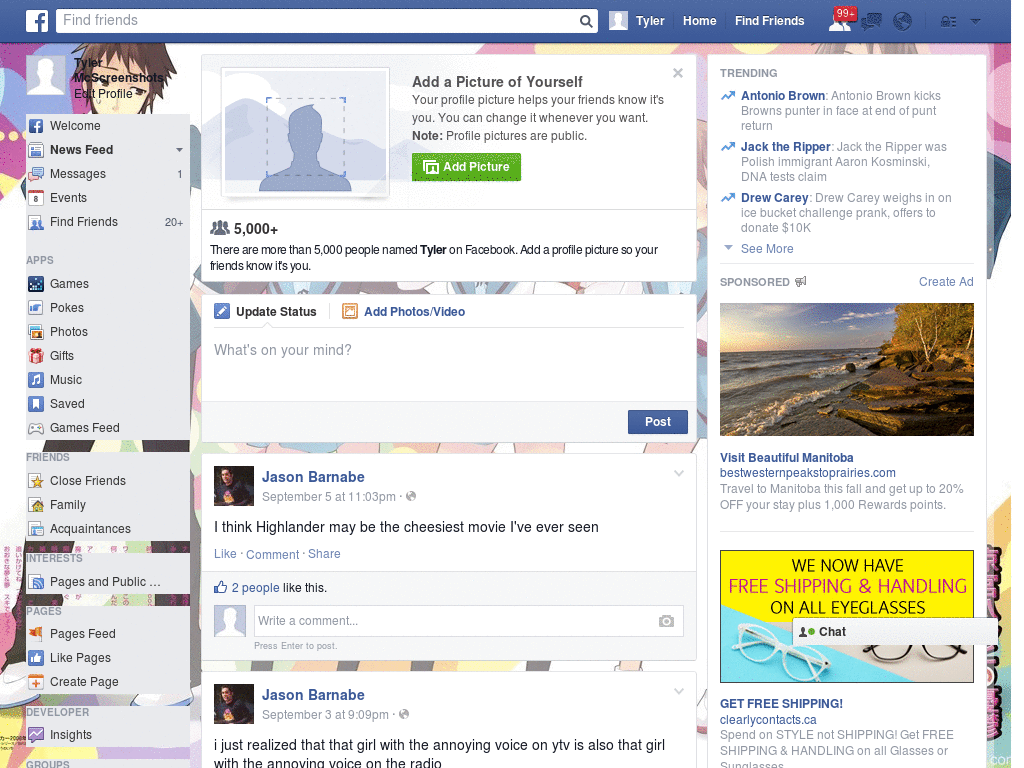
Task: Open Gifts in sidebar
Action: point(108,356)
